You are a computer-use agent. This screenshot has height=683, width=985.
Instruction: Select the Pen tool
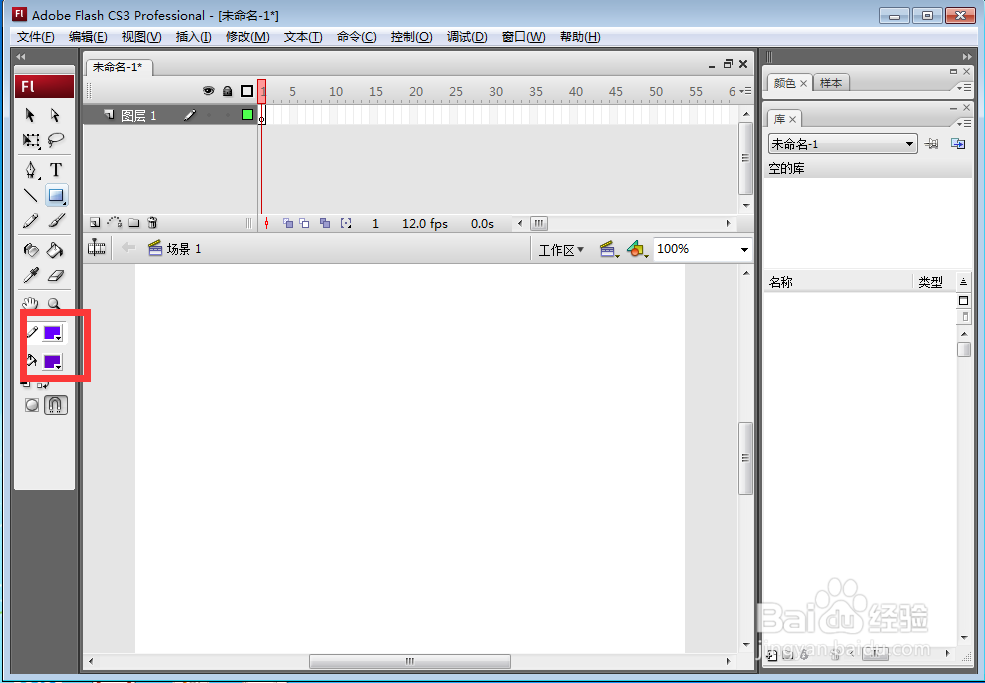click(30, 170)
